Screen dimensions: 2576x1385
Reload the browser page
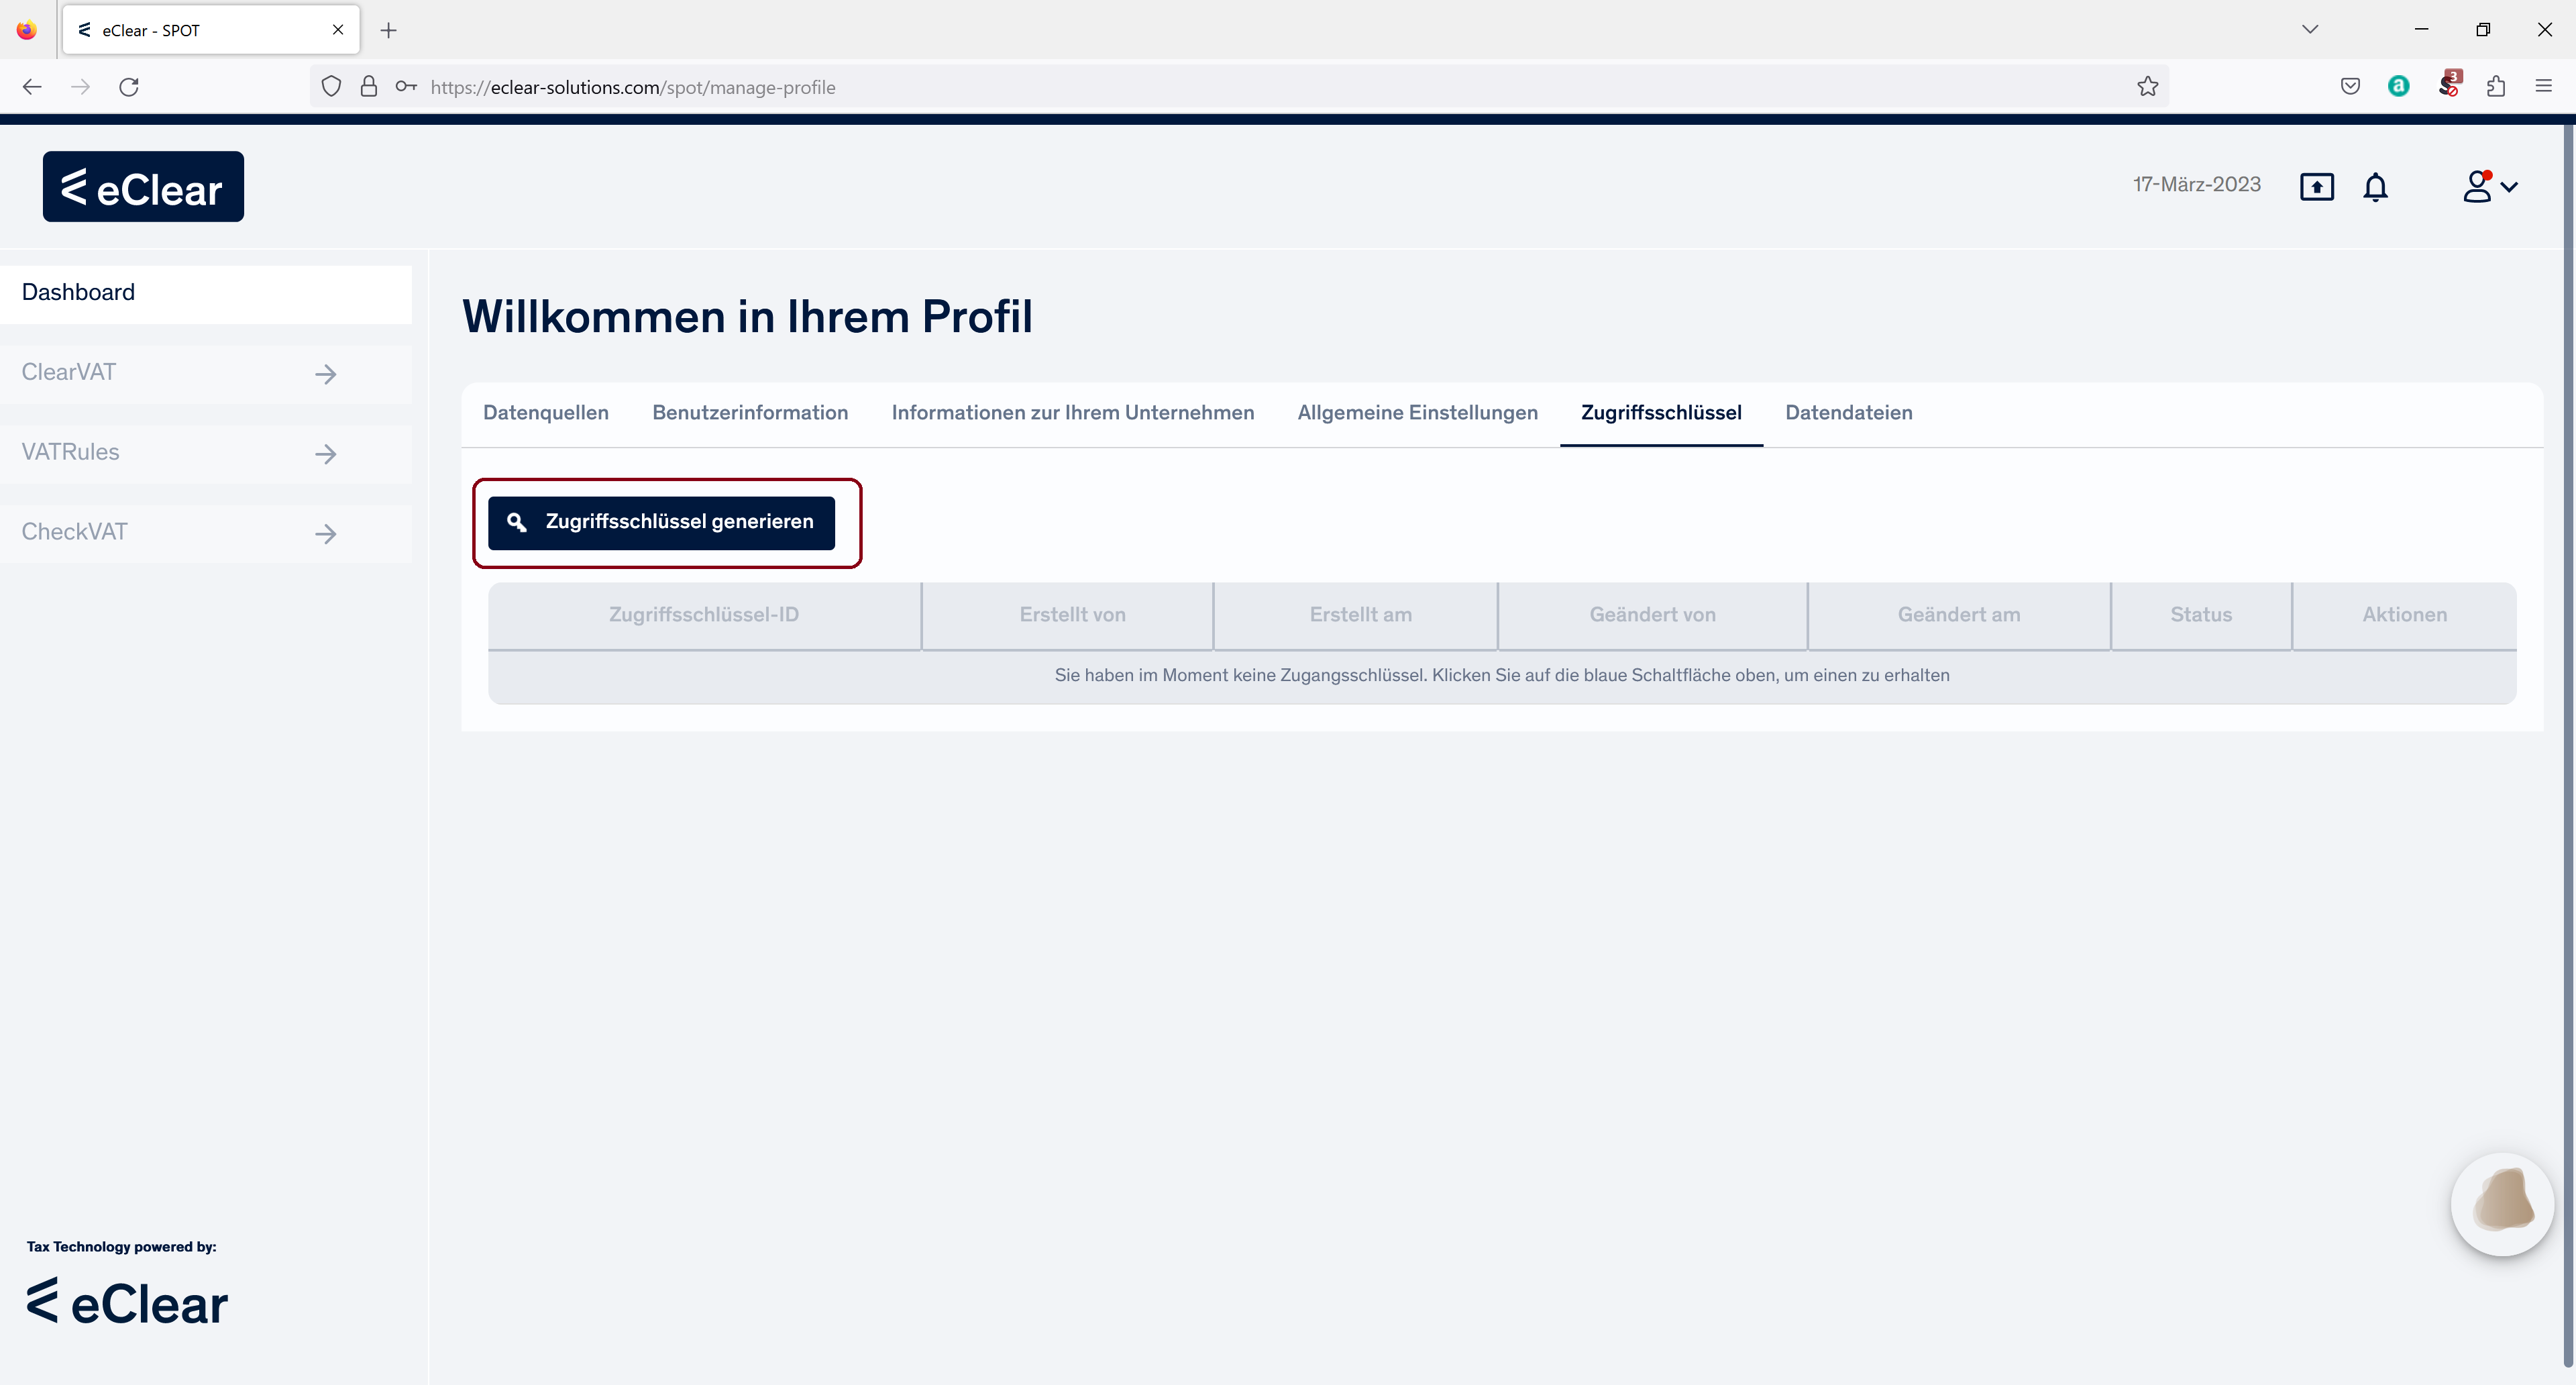click(x=129, y=87)
